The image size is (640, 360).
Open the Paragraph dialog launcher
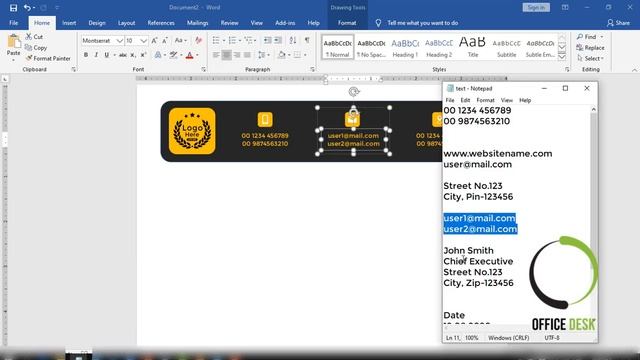[x=313, y=70]
